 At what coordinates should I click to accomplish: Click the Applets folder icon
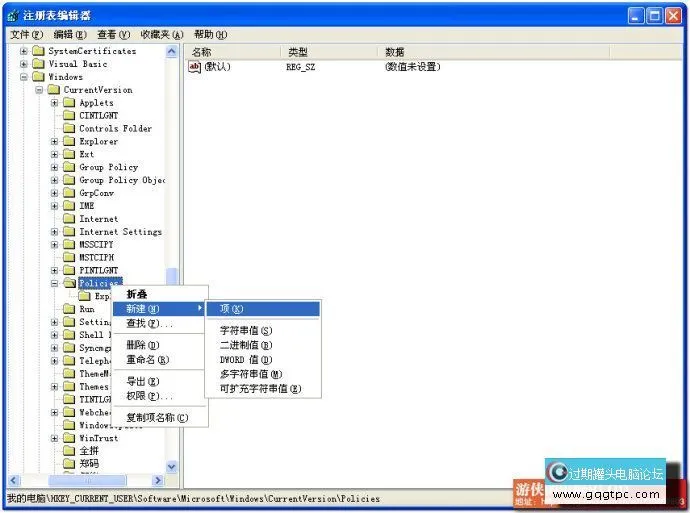point(69,103)
